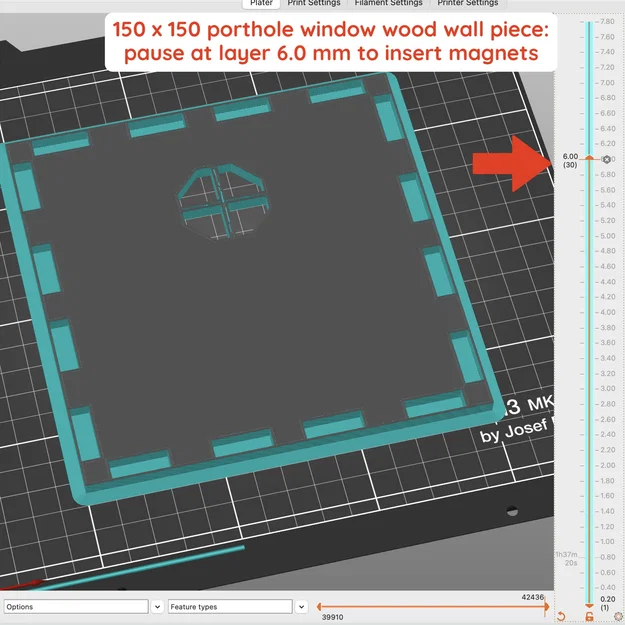
Task: Click the lower slider thumb at 0.20
Action: [589, 606]
